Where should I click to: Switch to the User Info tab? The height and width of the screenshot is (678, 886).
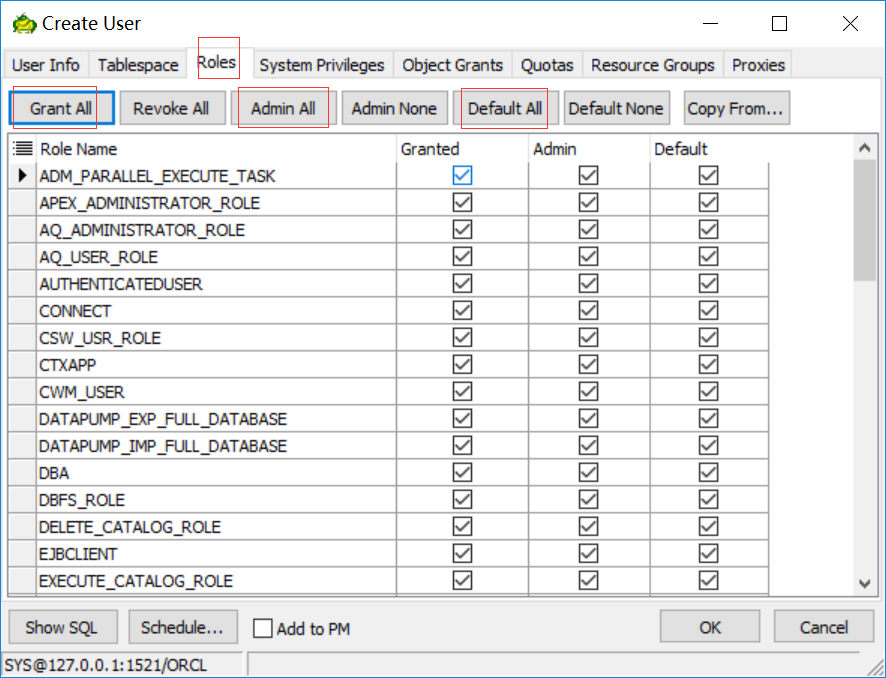click(46, 65)
